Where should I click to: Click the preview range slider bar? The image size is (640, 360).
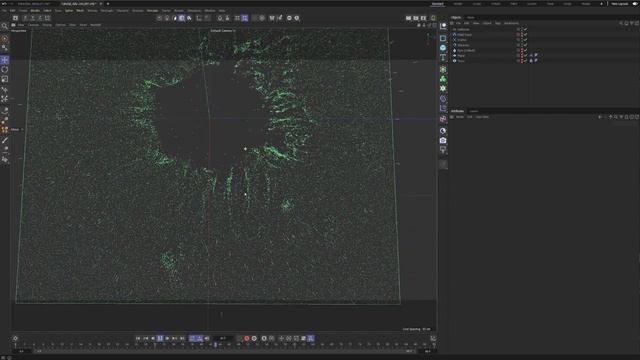(225, 351)
